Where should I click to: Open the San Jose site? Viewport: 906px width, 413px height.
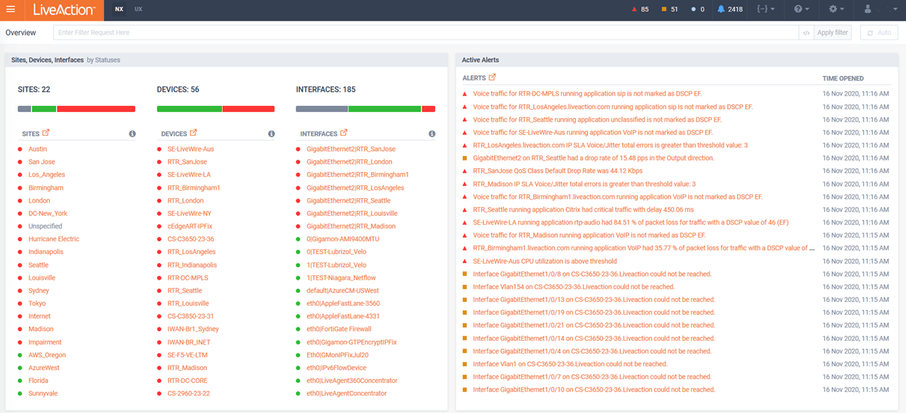click(42, 162)
